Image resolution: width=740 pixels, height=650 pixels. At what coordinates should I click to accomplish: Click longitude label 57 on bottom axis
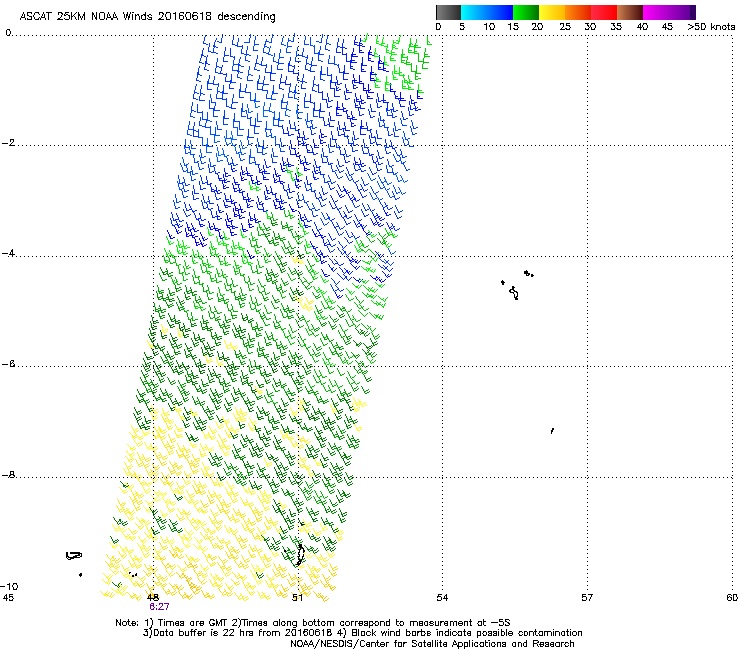click(587, 598)
